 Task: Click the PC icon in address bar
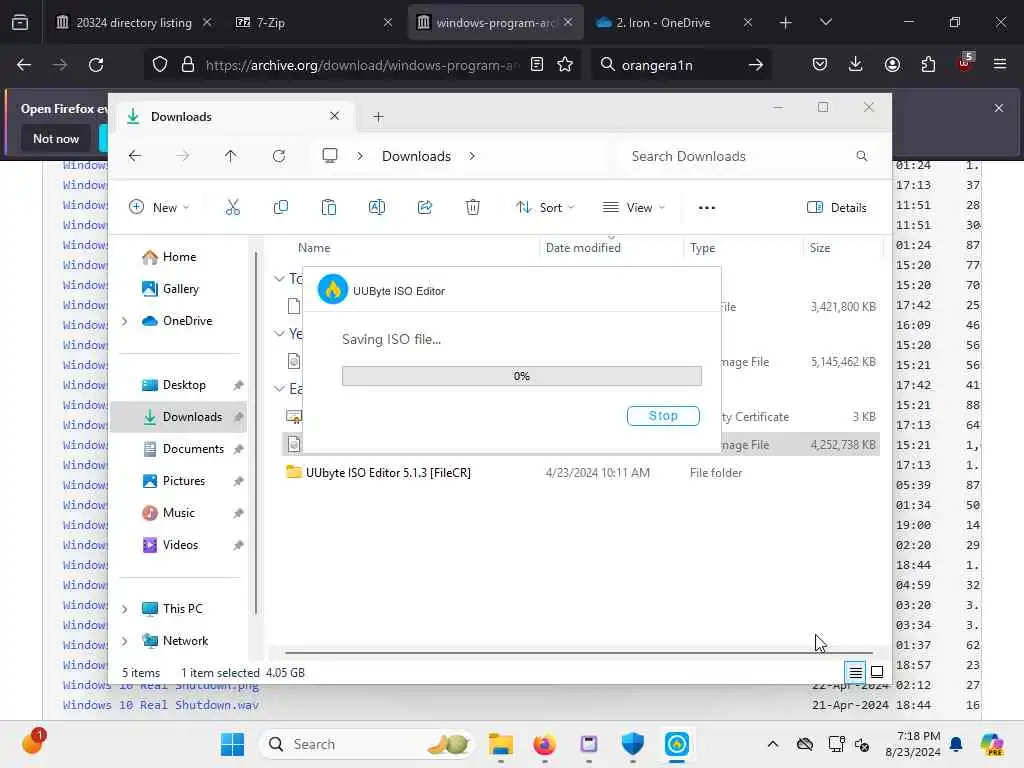coord(330,156)
